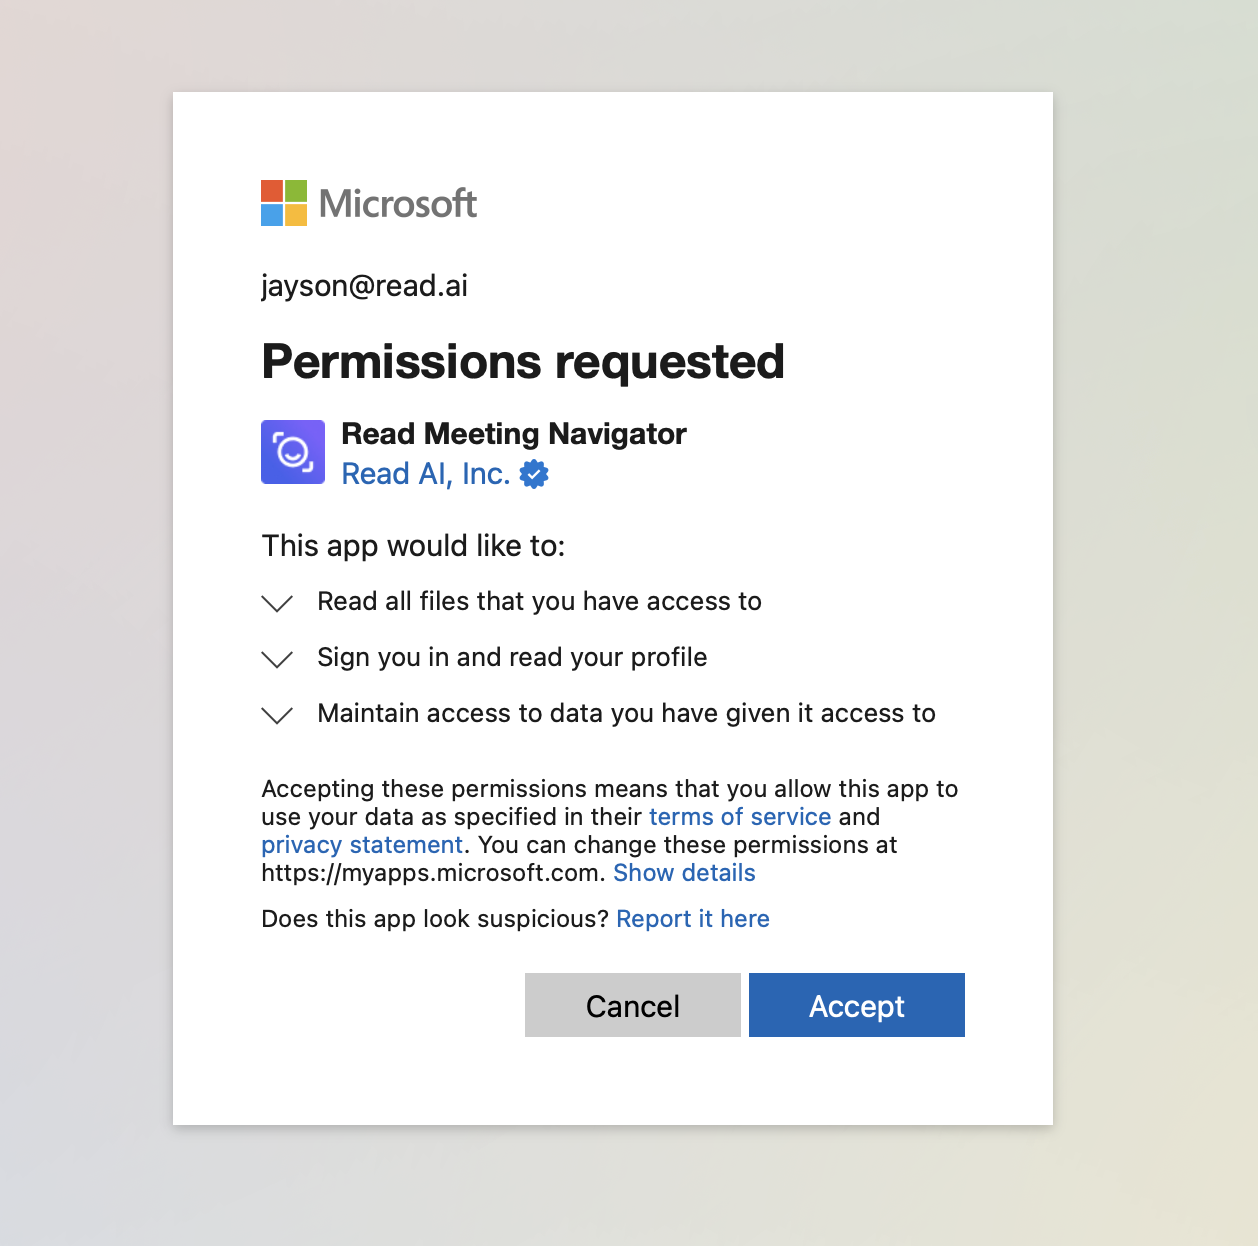Click the https://myapps.microsoft.com text
The image size is (1258, 1246).
click(x=433, y=873)
